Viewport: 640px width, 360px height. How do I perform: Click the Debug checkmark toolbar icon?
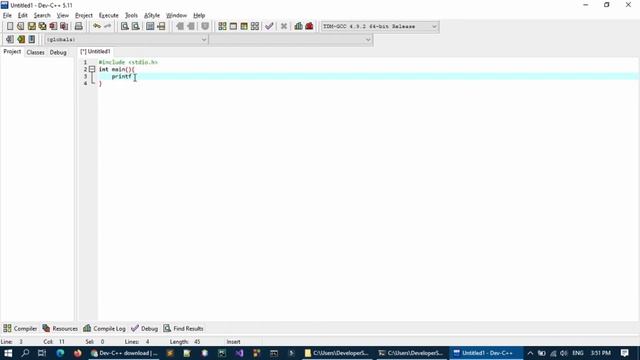pos(269,26)
